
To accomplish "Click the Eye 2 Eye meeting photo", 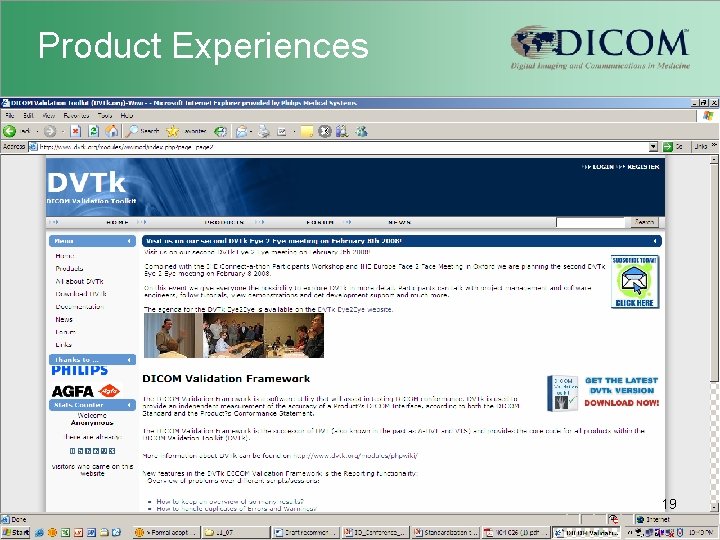I will tap(234, 335).
